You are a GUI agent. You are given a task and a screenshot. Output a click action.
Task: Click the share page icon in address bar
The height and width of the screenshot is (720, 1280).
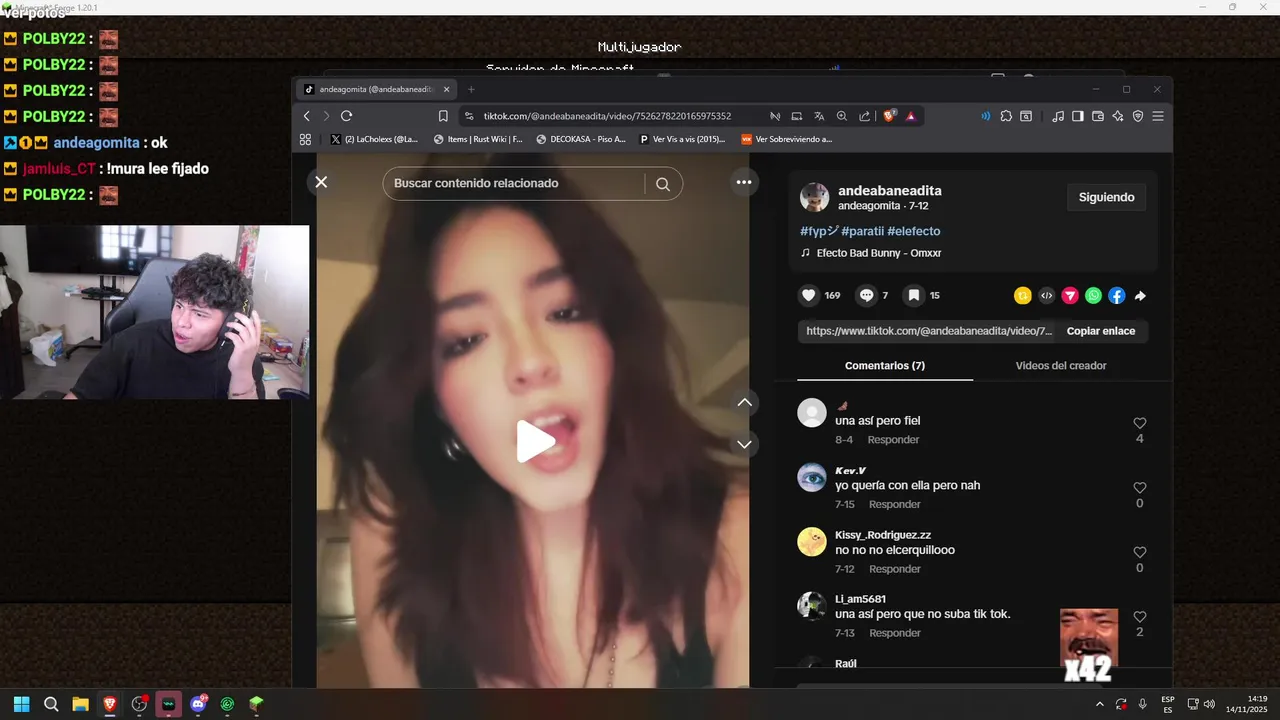click(x=864, y=116)
